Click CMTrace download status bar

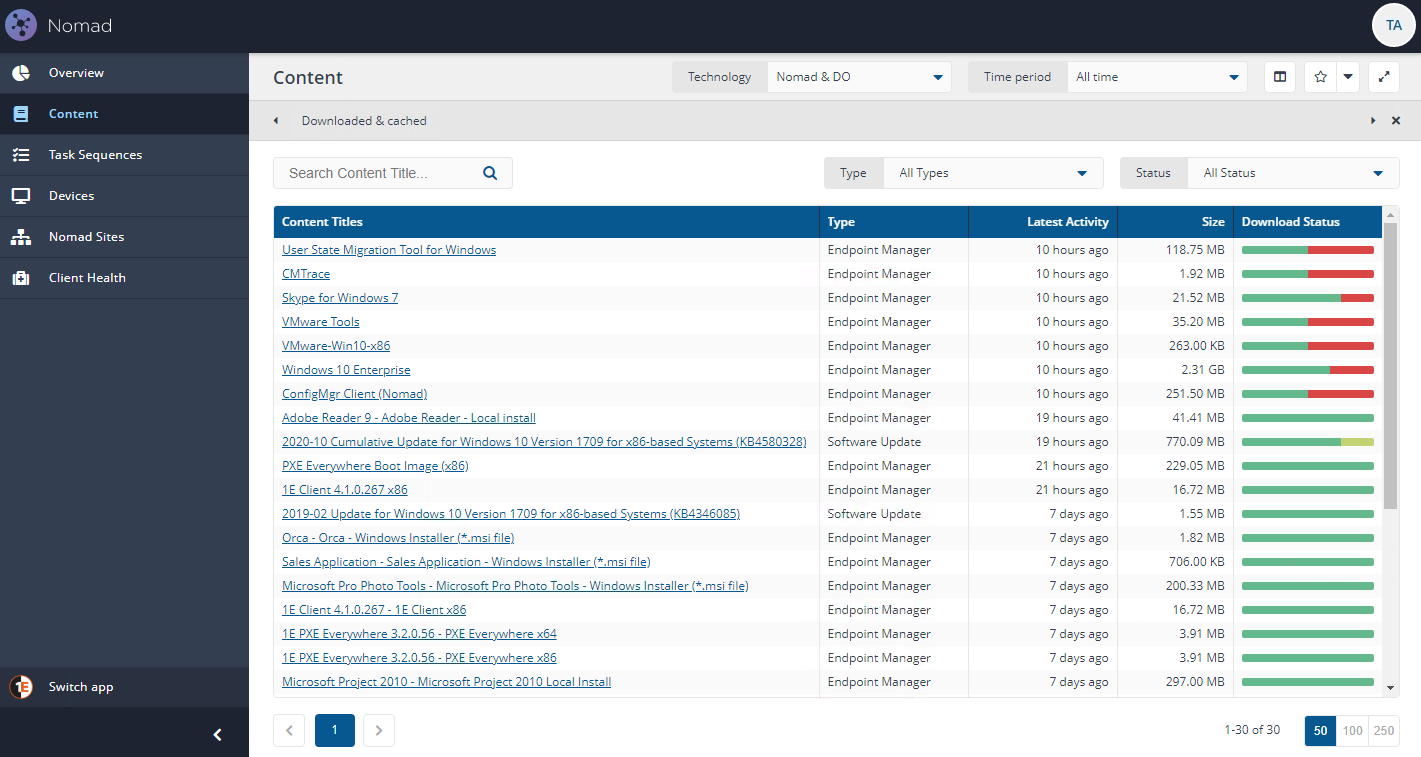1308,274
